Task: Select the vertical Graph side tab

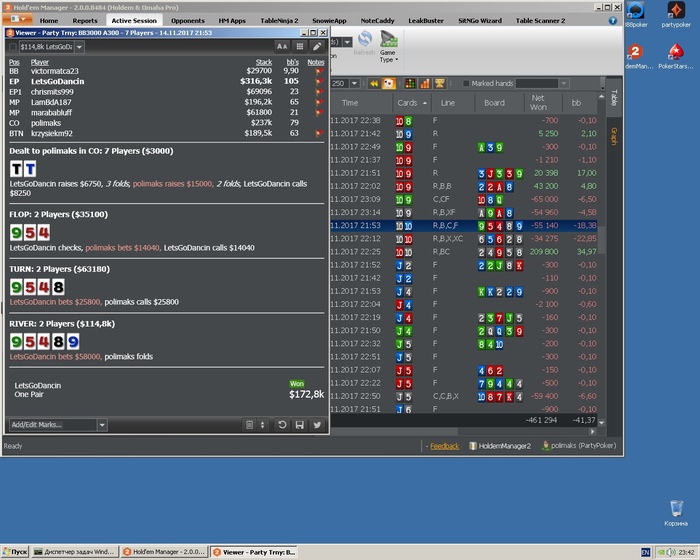Action: click(x=614, y=136)
